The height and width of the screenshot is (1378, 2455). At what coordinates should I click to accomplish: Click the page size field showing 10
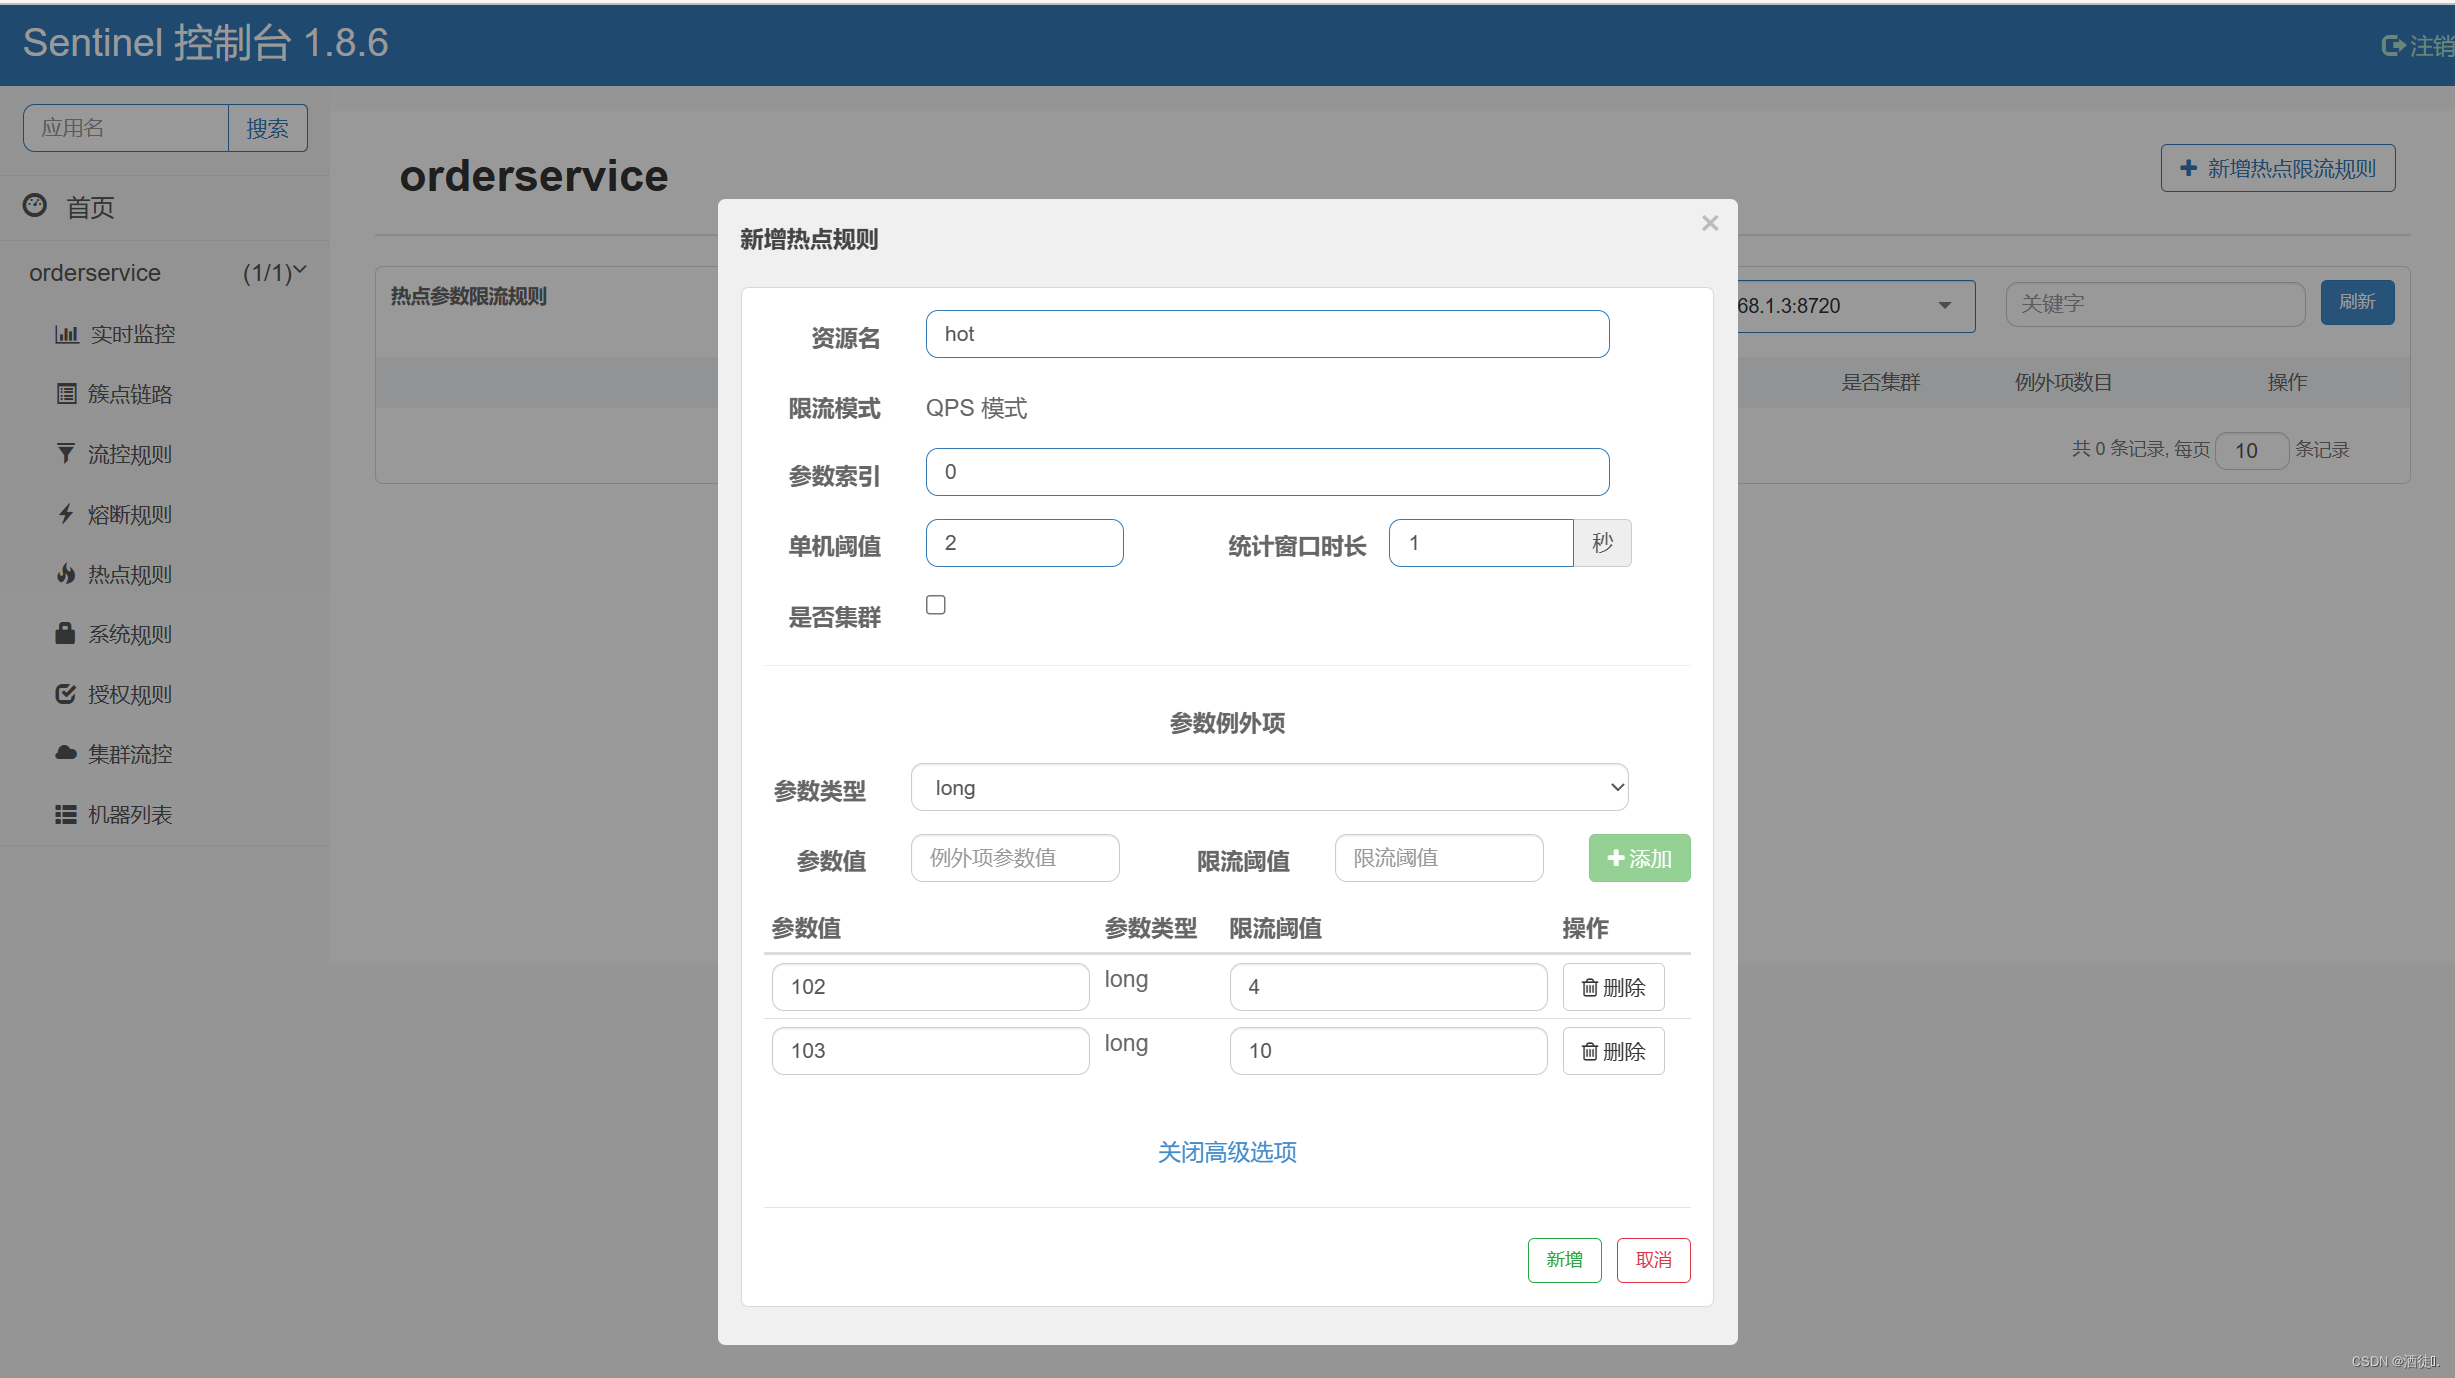(2252, 450)
